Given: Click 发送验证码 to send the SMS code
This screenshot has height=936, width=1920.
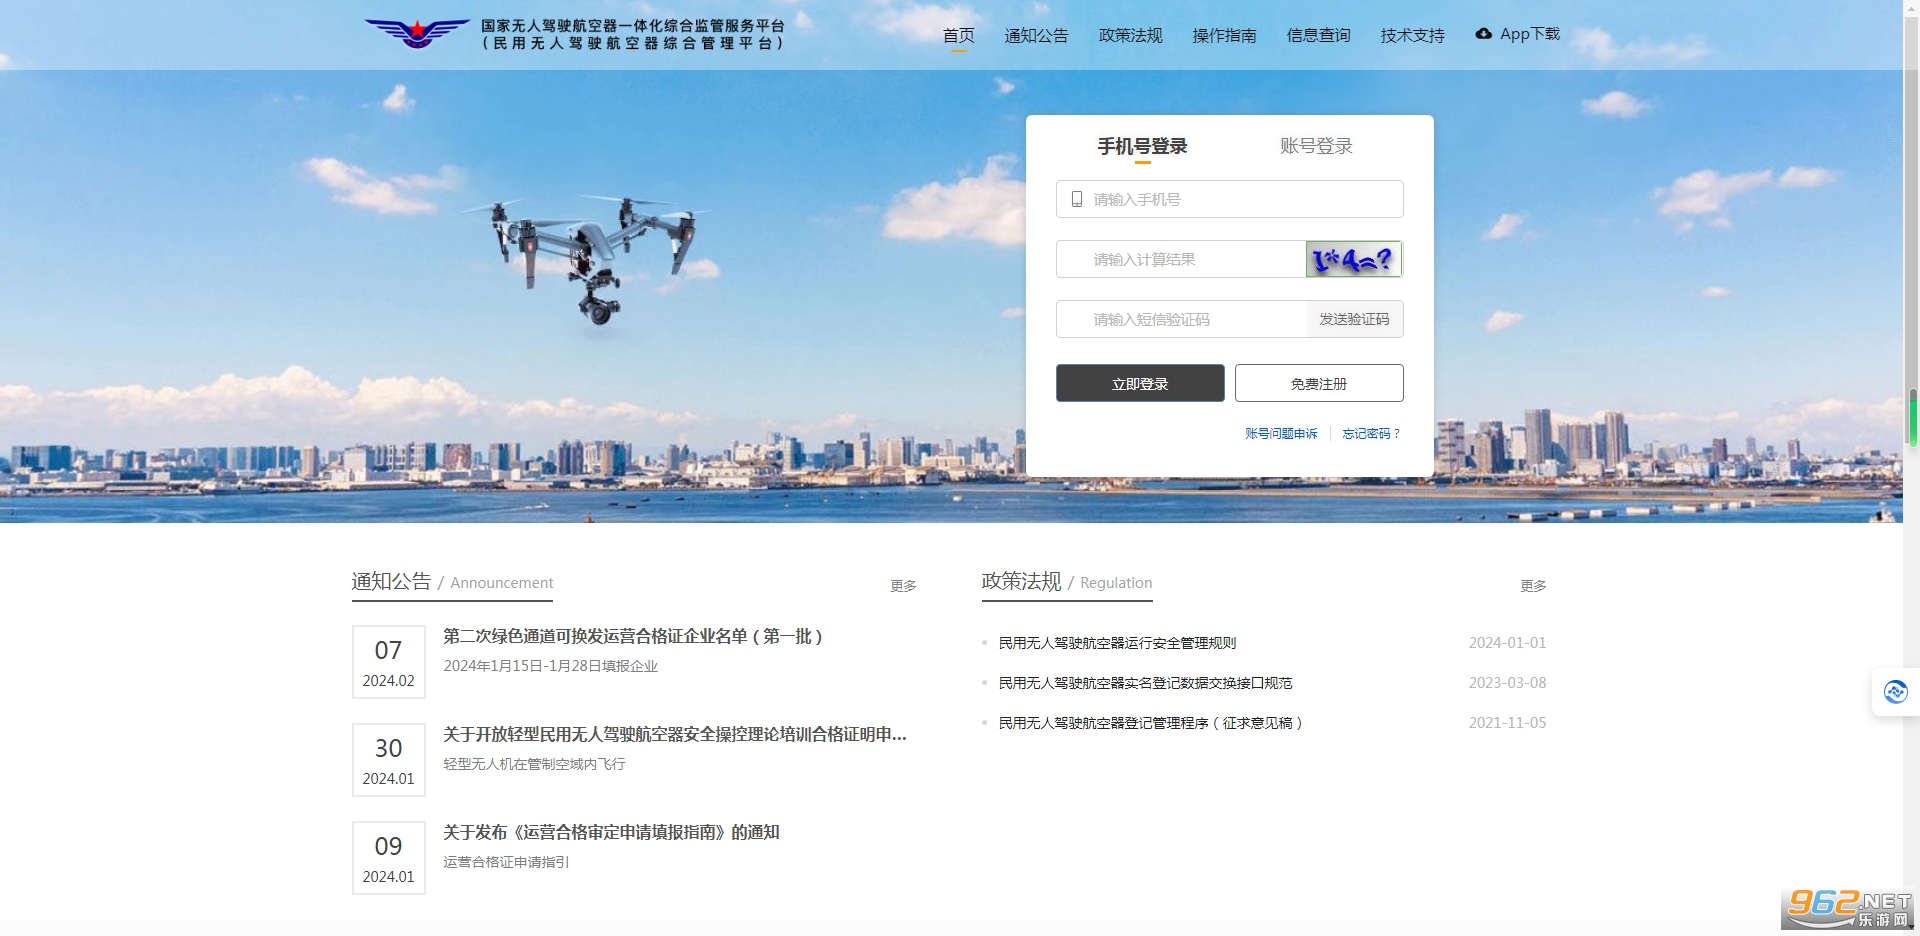Looking at the screenshot, I should point(1354,319).
